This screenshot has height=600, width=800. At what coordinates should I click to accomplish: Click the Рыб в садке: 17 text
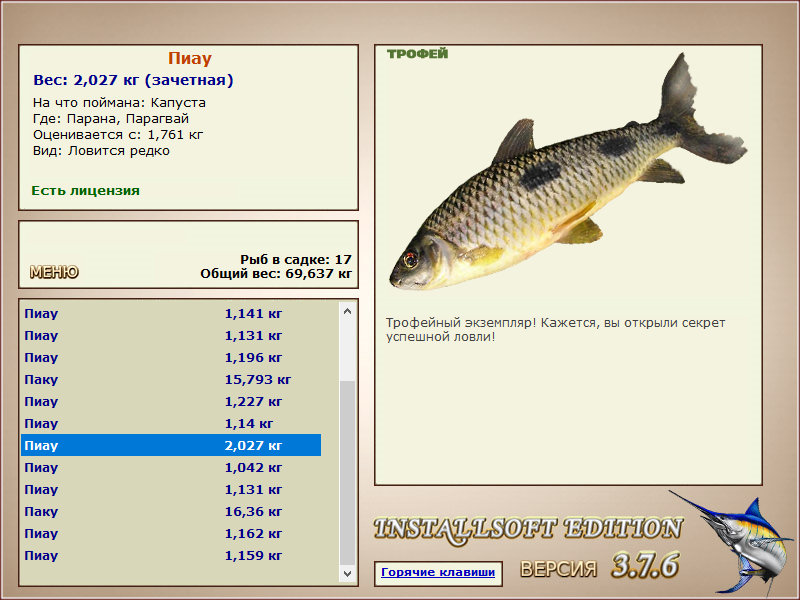pos(296,260)
